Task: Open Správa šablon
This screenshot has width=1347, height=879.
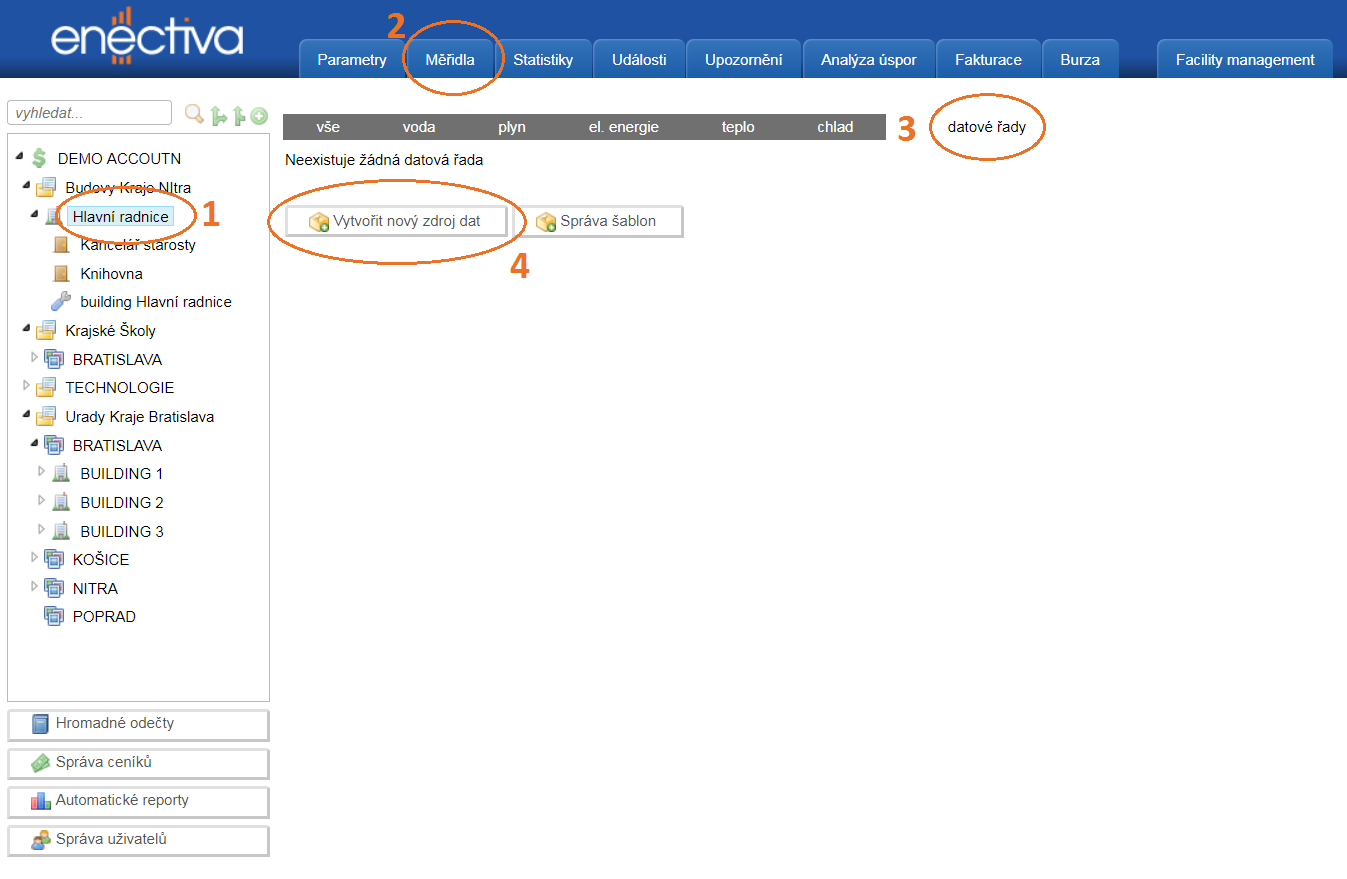Action: [598, 221]
